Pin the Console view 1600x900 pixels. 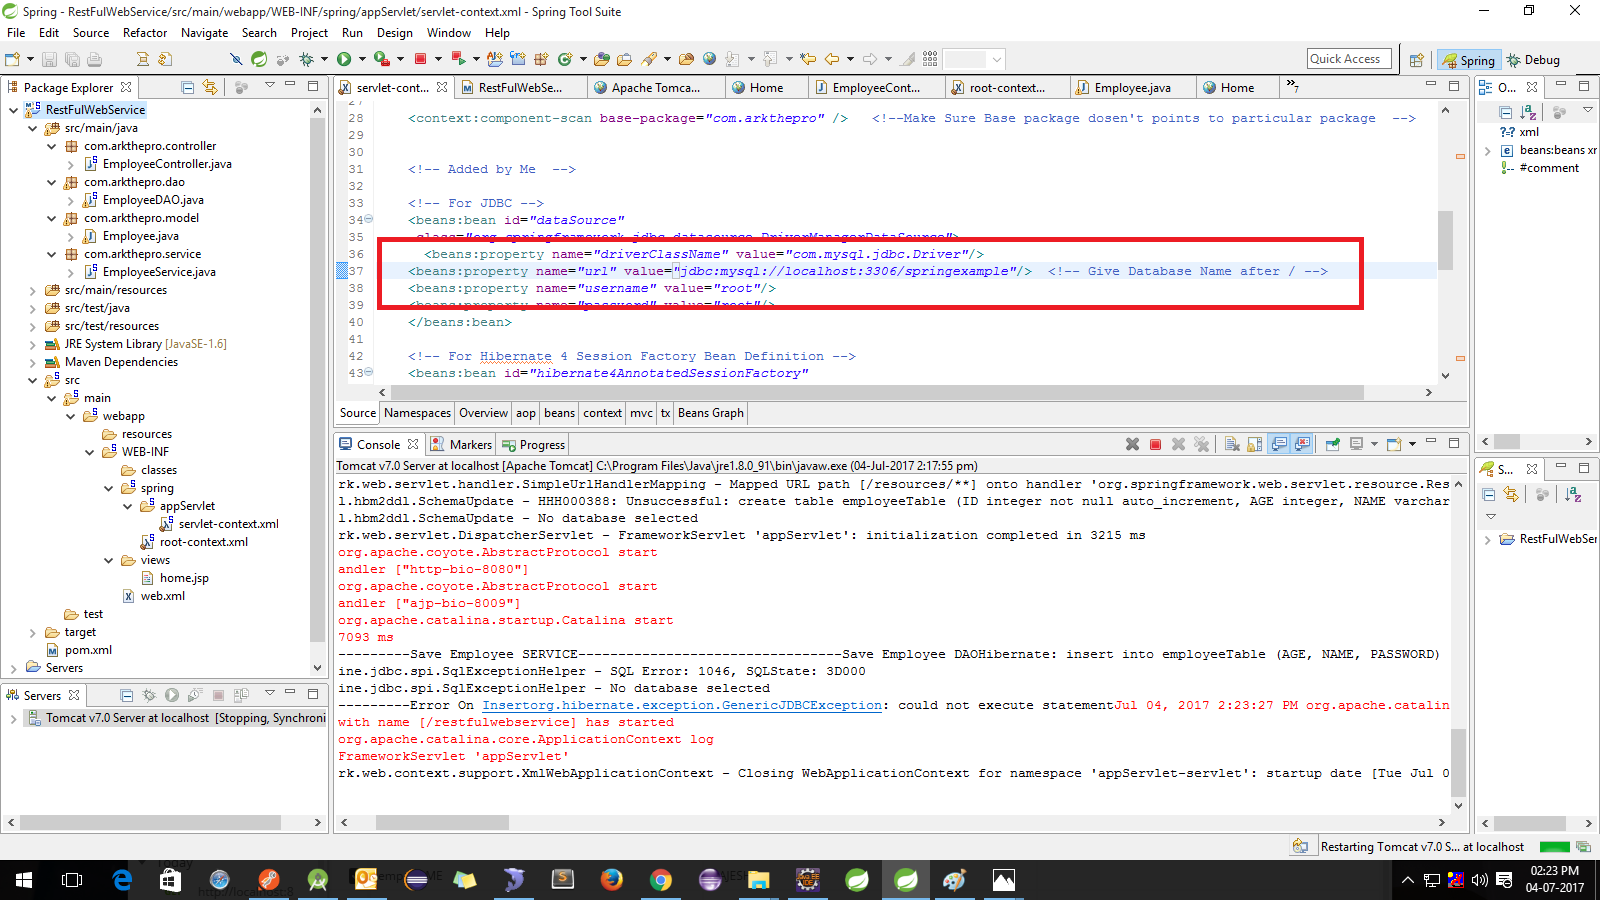(x=1332, y=444)
